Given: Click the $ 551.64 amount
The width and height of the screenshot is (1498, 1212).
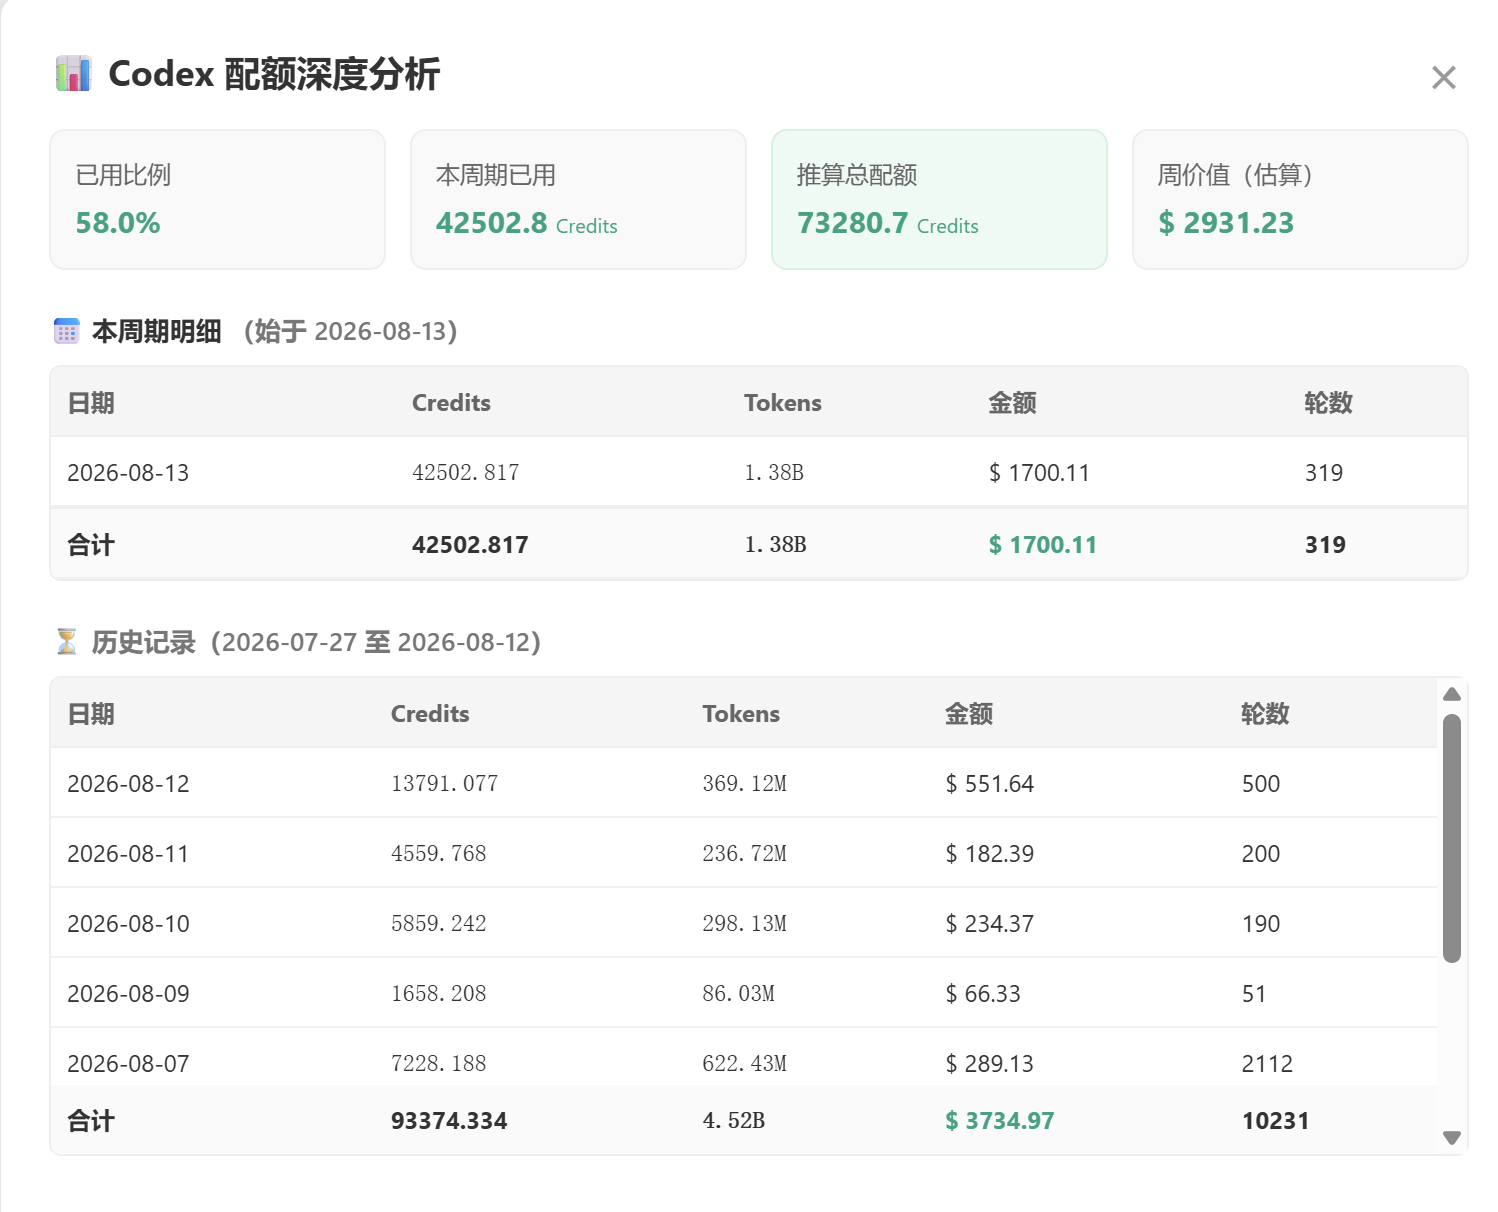Looking at the screenshot, I should (990, 784).
